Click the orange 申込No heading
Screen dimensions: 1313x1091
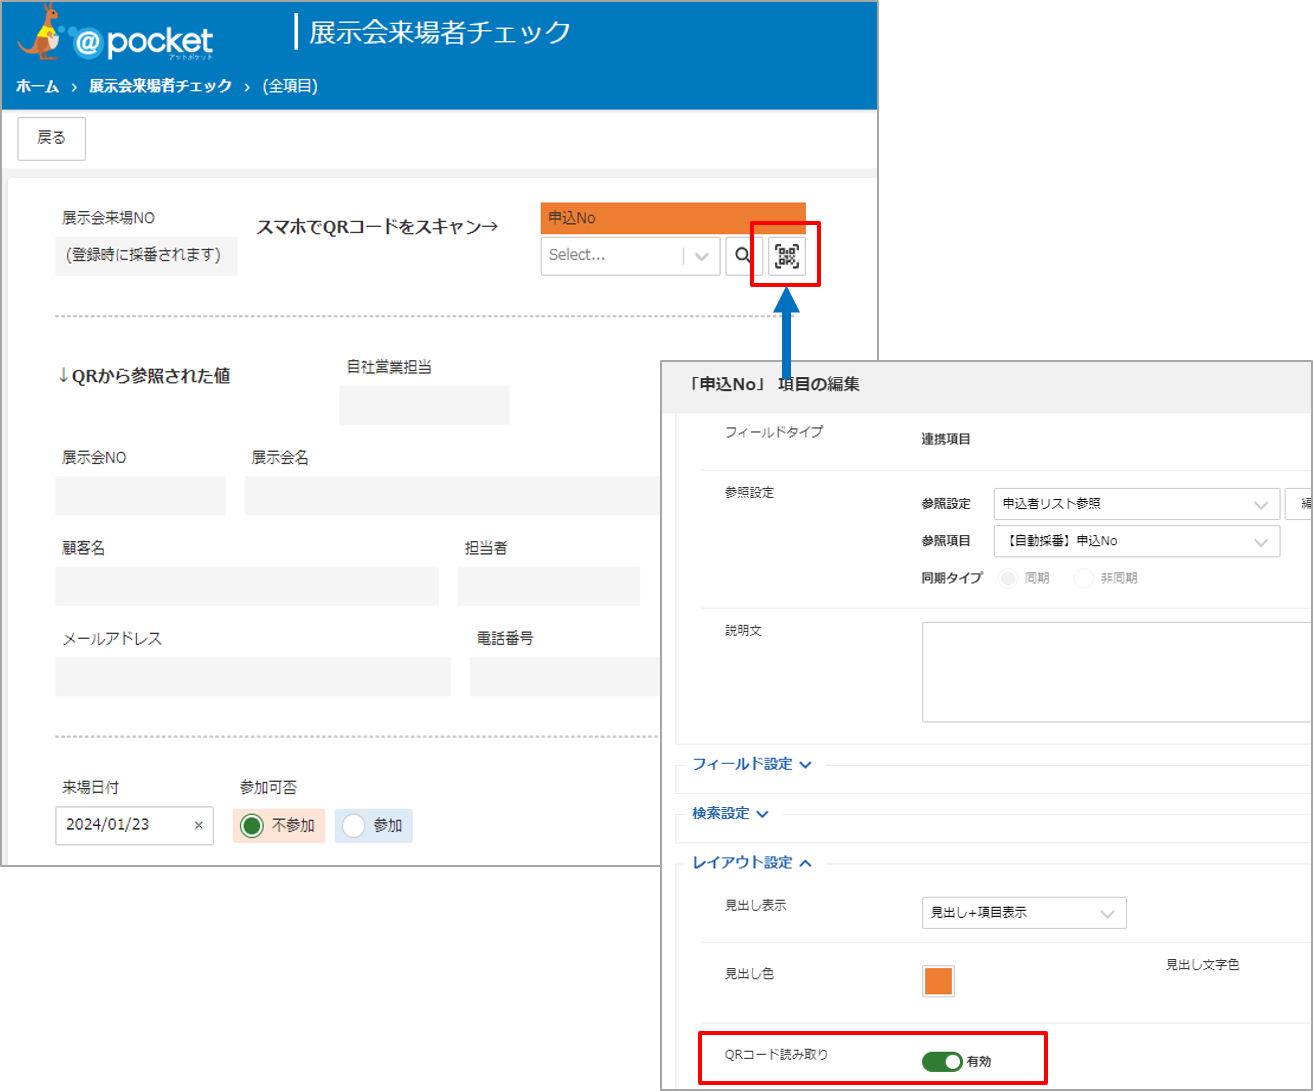pos(673,218)
